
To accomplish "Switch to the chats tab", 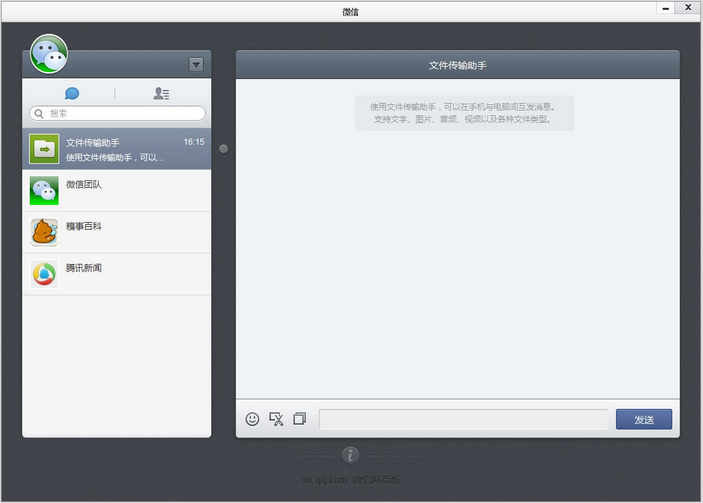I will 72,93.
